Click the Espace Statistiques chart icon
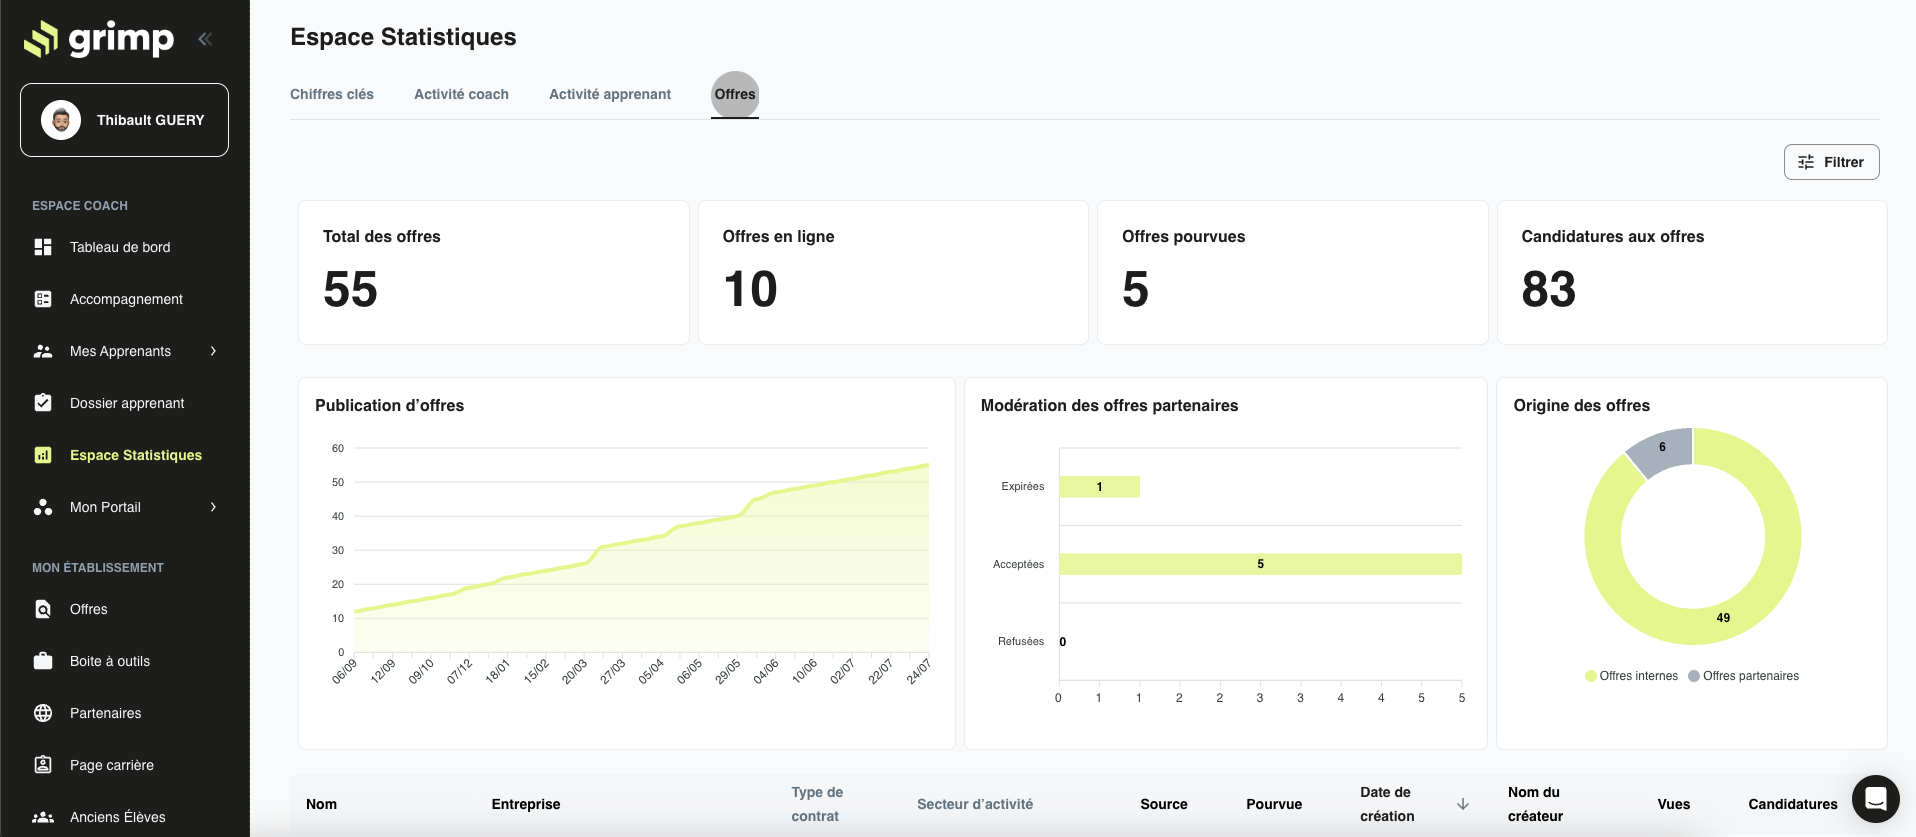Image resolution: width=1916 pixels, height=837 pixels. 43,455
